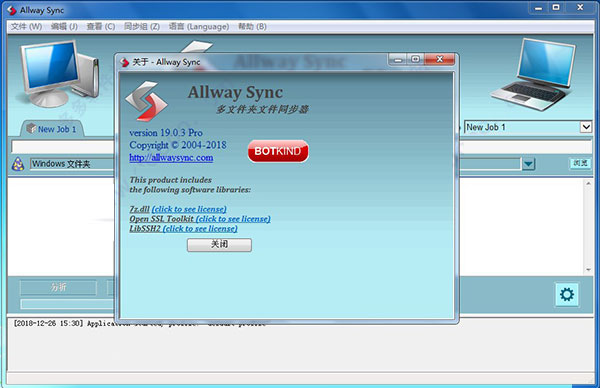Close the main Allway Sync window
600x388 pixels.
pyautogui.click(x=580, y=8)
